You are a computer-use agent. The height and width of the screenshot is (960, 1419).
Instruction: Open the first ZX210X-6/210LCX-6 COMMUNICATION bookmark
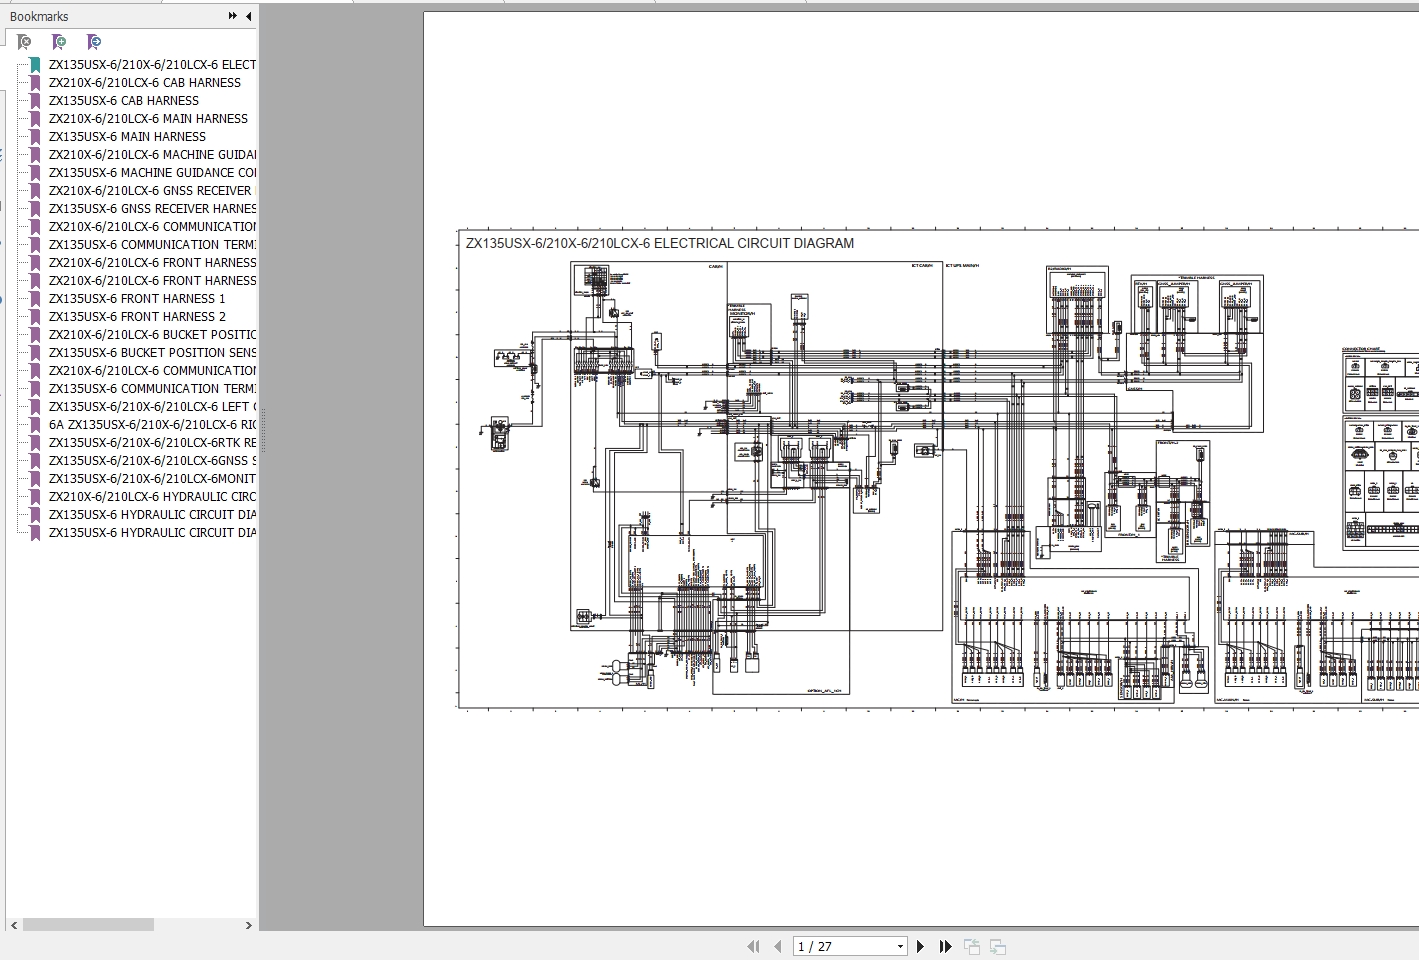[x=152, y=227]
